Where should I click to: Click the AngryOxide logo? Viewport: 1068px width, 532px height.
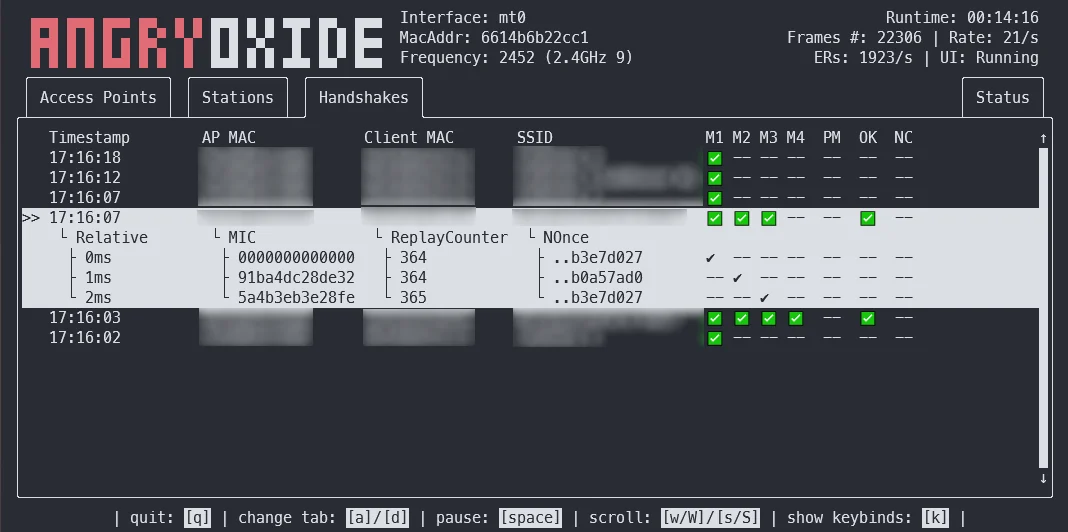coord(206,43)
